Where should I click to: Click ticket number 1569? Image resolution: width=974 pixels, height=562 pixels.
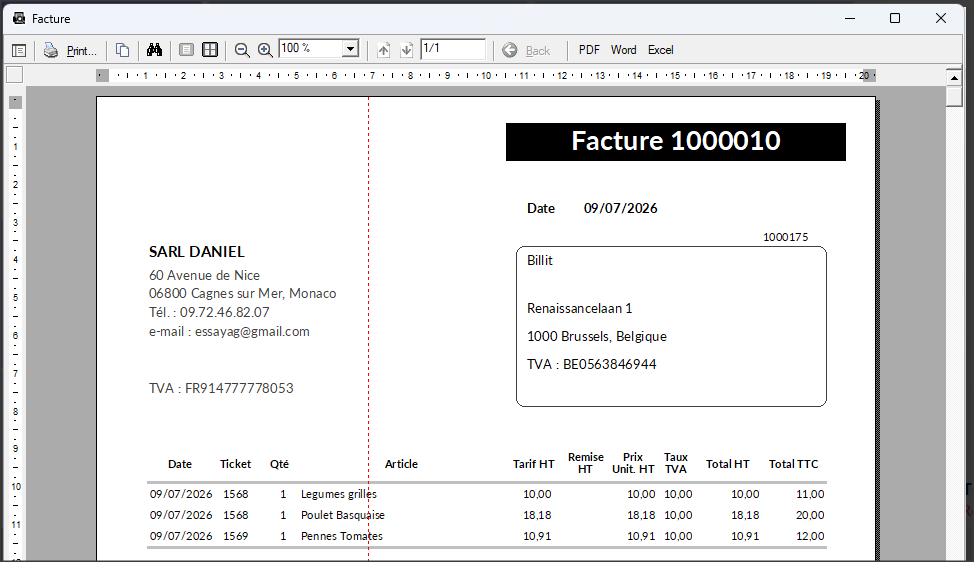[236, 537]
